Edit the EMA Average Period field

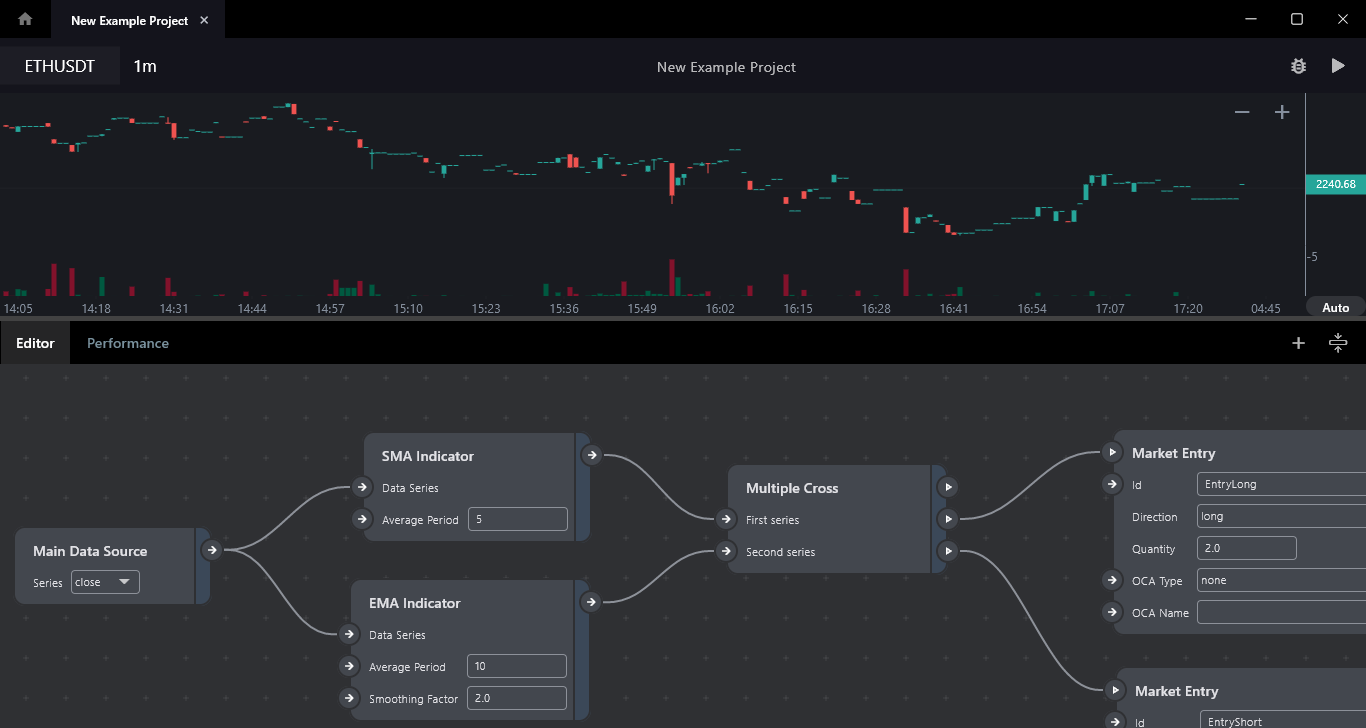click(x=517, y=666)
